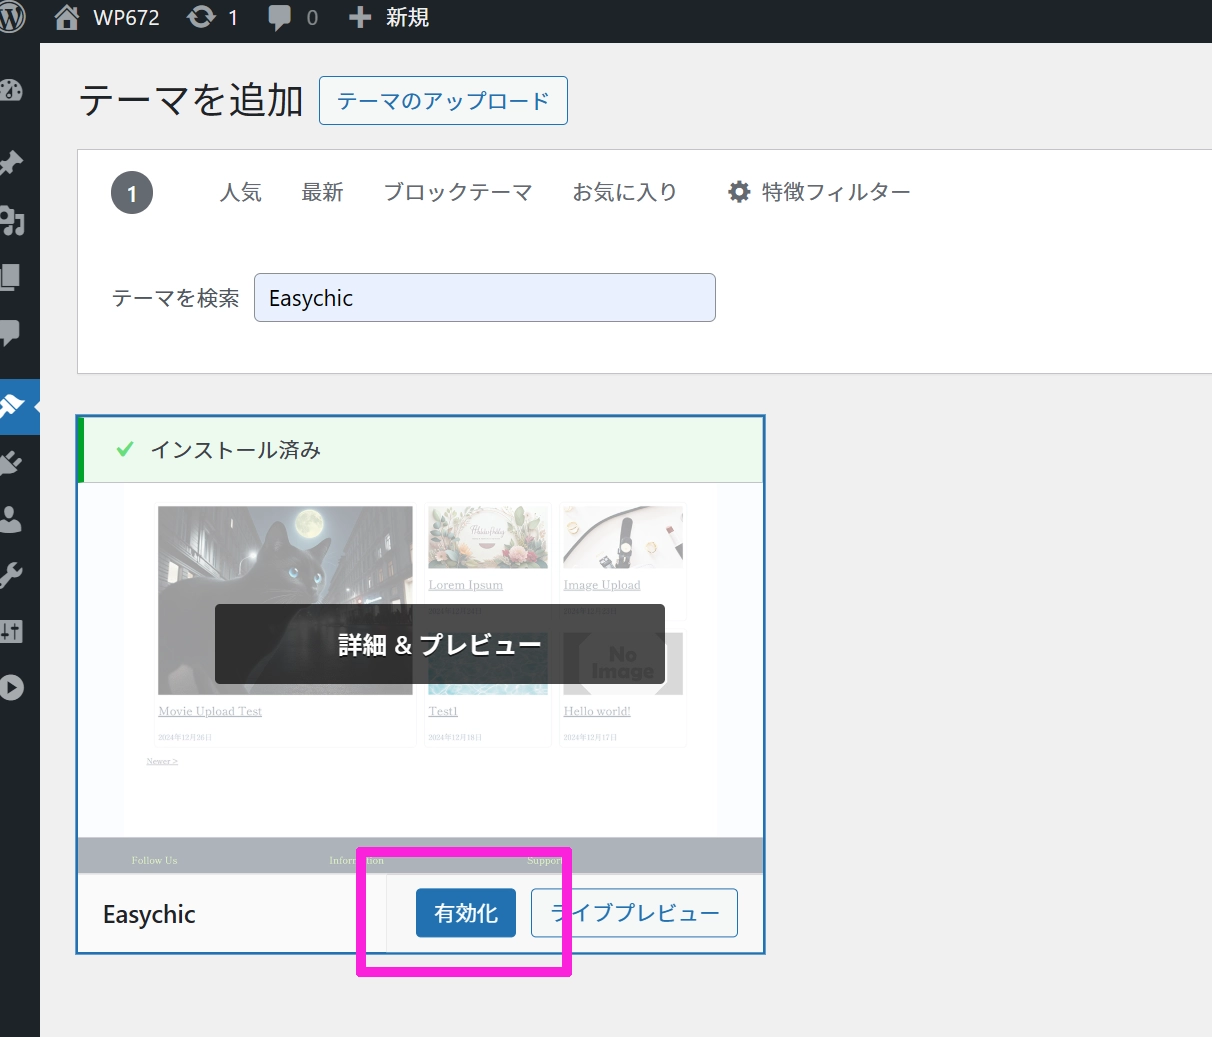
Task: Activate Easychic with the 有効化 button
Action: 466,913
